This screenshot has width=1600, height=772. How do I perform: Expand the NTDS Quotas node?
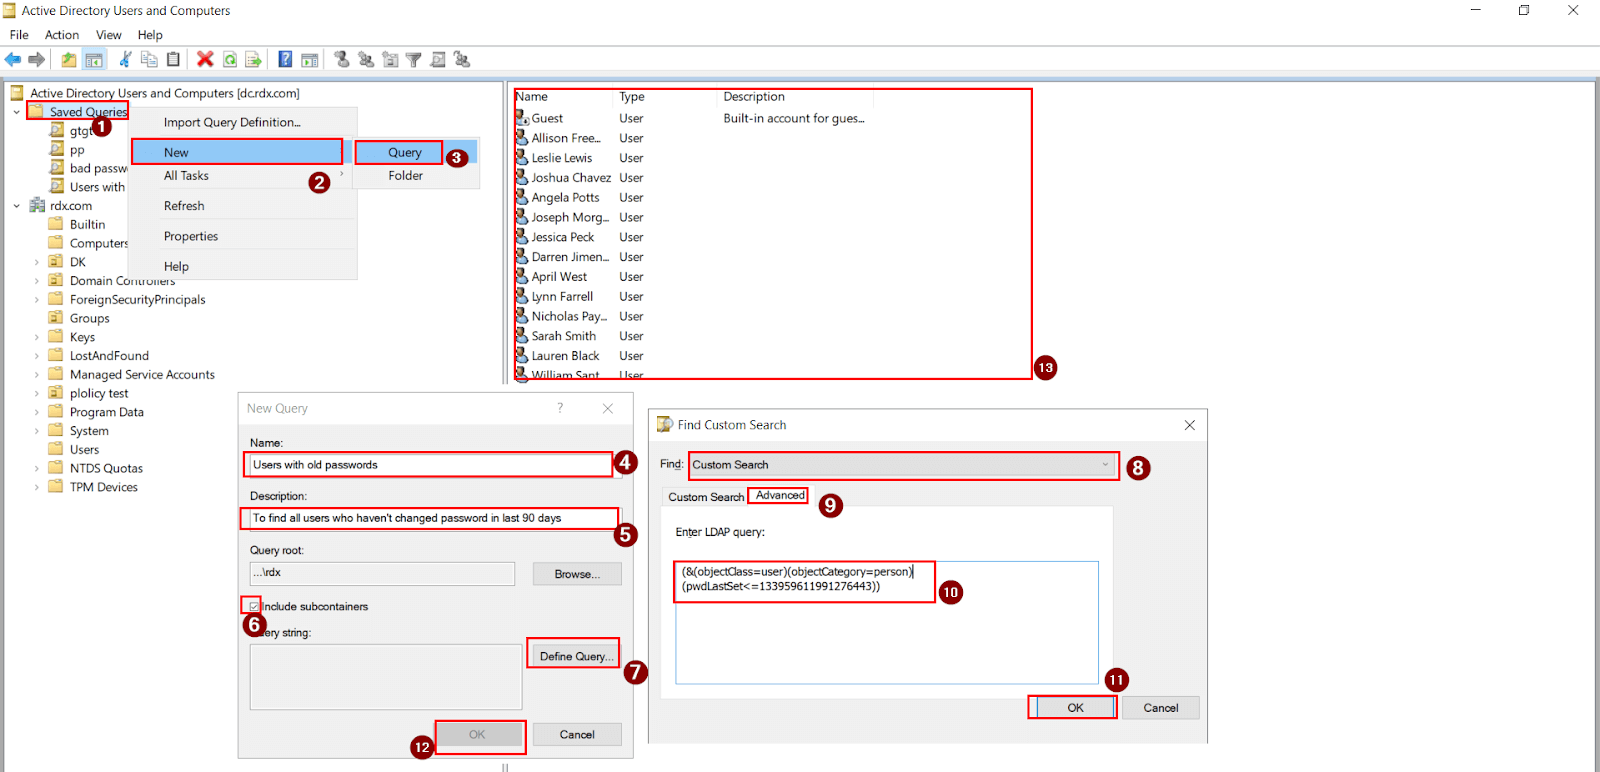coord(37,468)
